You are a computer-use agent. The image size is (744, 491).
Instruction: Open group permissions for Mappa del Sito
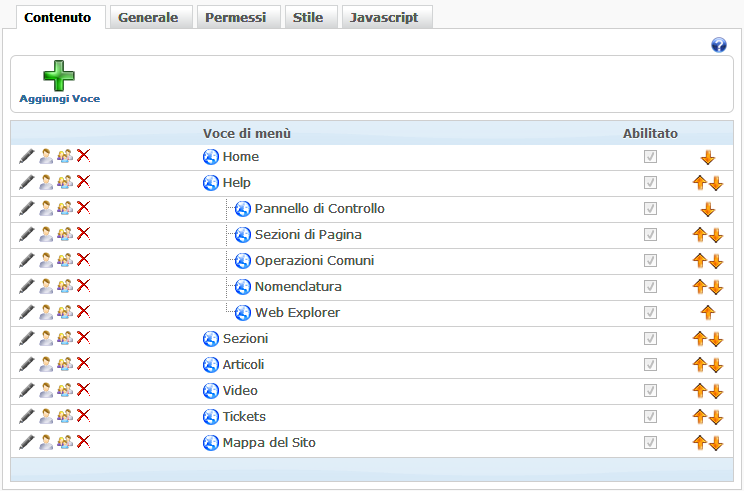65,442
